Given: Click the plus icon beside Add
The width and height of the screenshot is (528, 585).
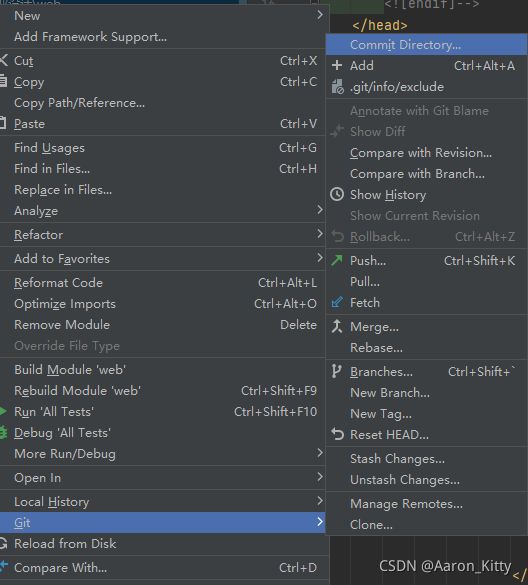Looking at the screenshot, I should coord(337,66).
